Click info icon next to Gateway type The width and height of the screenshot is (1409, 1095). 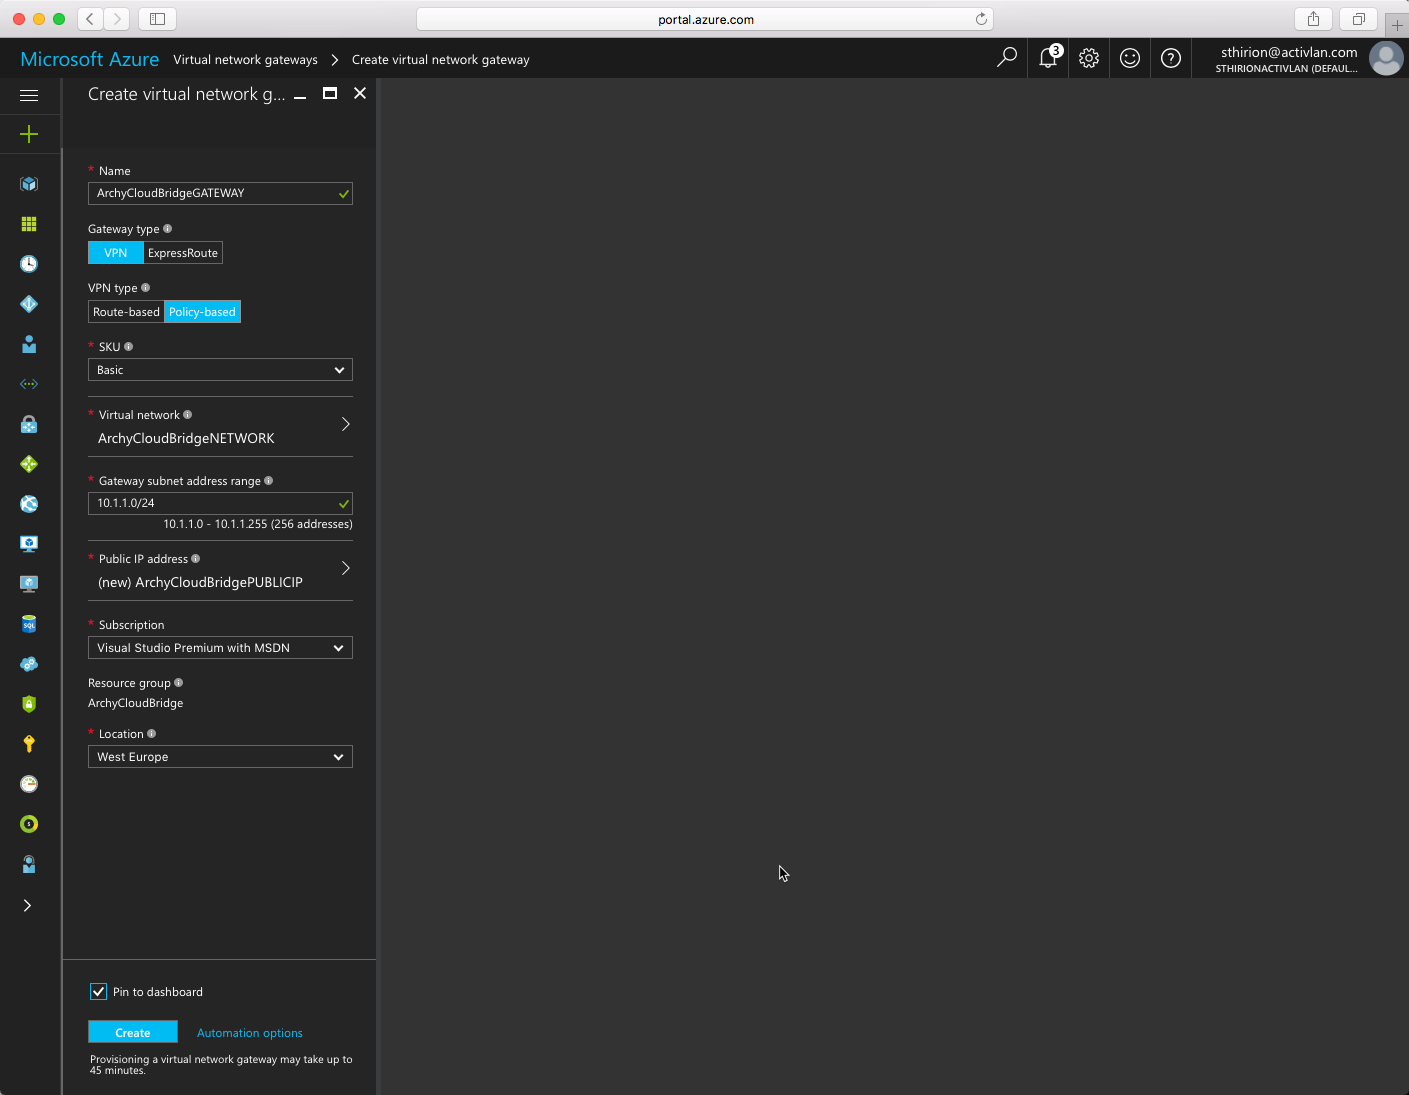167,228
